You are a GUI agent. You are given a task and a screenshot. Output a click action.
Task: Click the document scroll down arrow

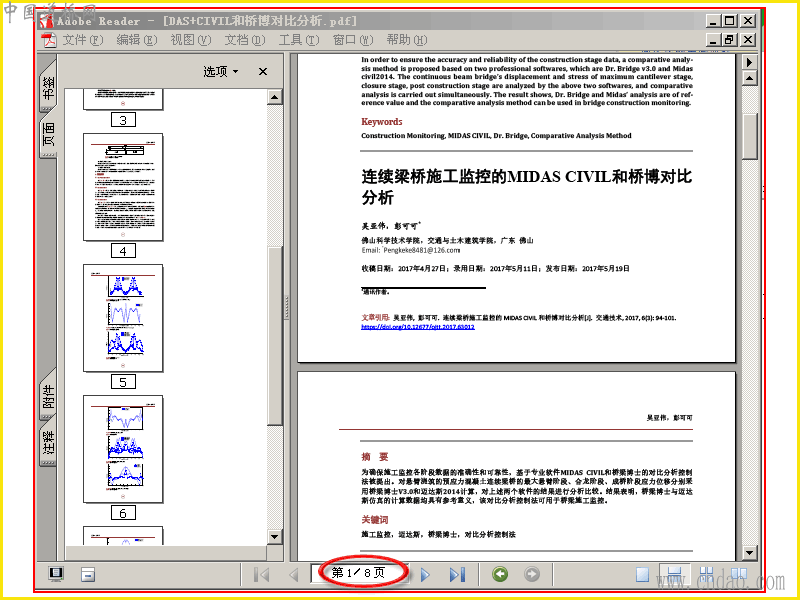[749, 552]
